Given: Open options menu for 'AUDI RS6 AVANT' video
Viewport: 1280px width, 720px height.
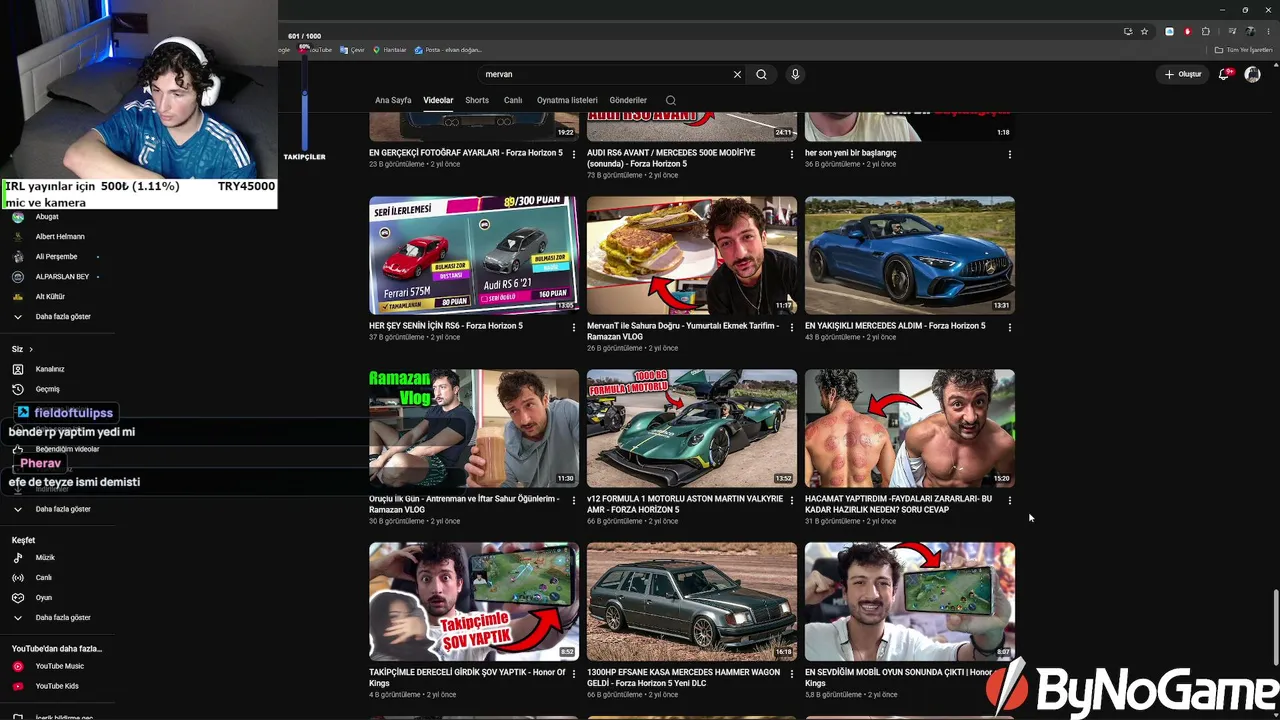Looking at the screenshot, I should (792, 154).
